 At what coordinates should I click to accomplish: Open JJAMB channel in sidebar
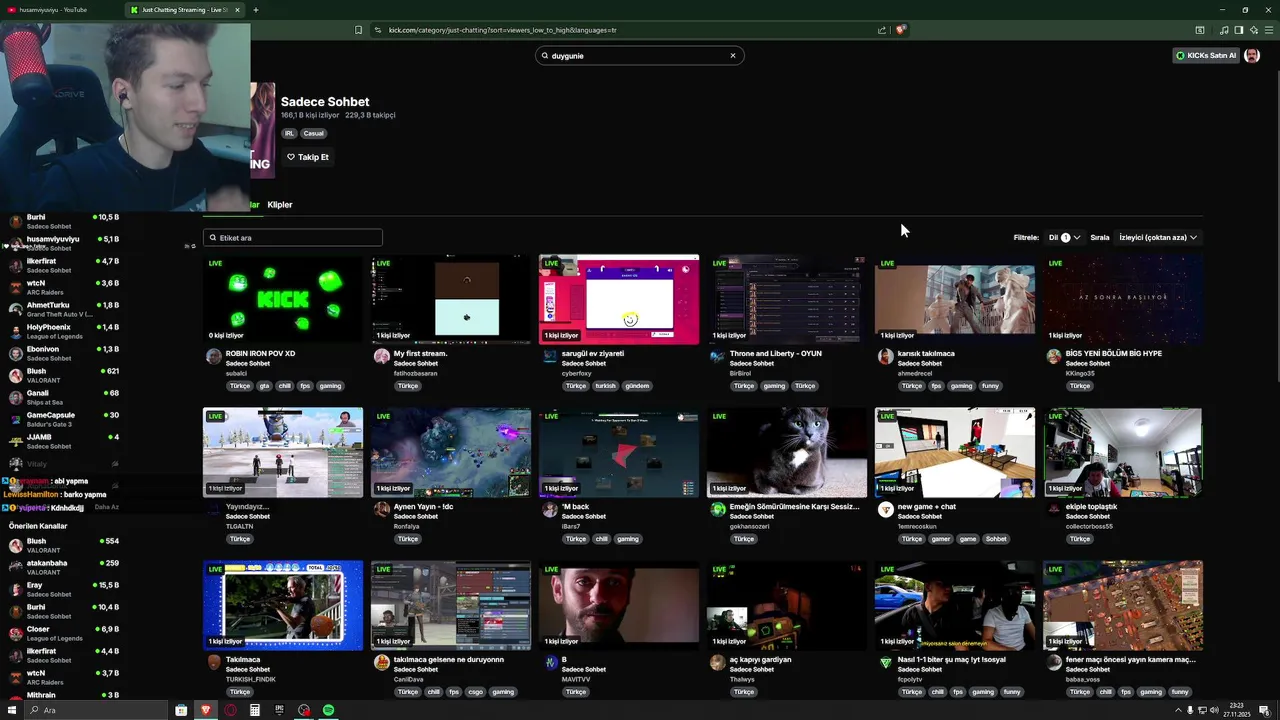tap(64, 441)
